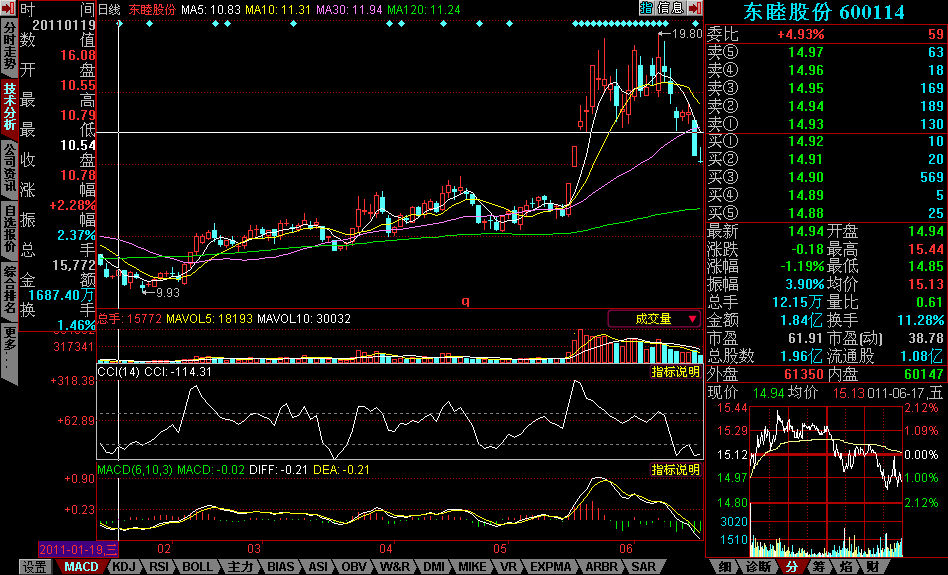Click the 焰 flame button
Viewport: 948px width, 575px height.
tap(845, 567)
